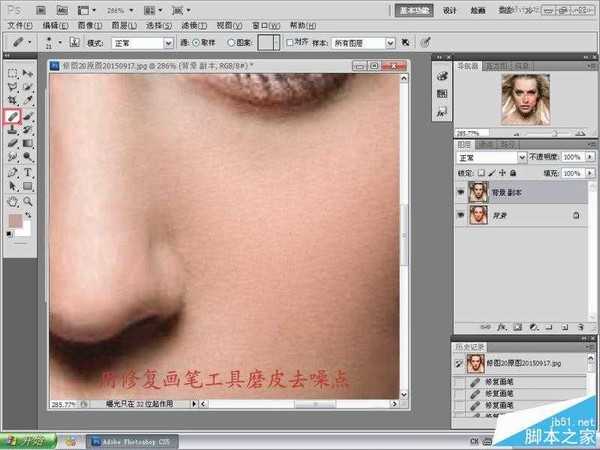
Task: Launch Mini Bridge from application bar
Action: tap(62, 10)
